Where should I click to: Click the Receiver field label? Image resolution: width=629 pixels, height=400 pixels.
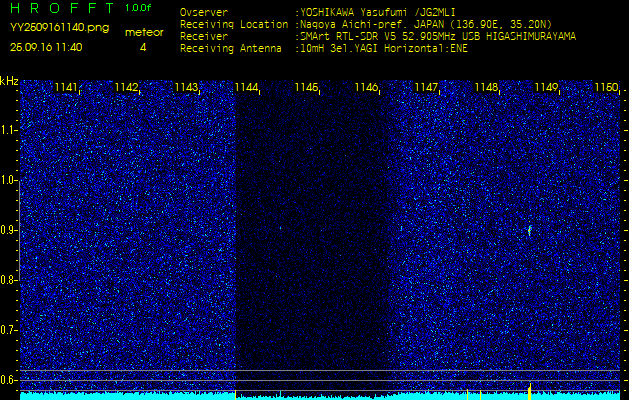coord(204,37)
